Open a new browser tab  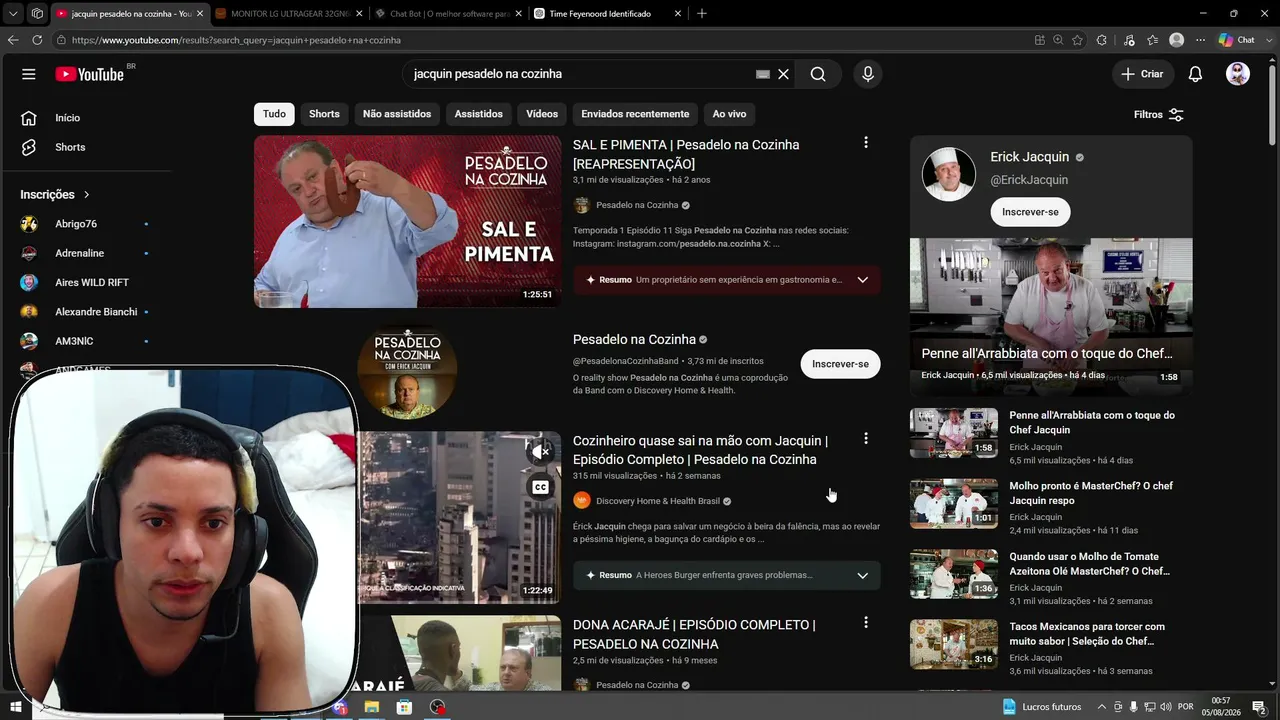702,14
